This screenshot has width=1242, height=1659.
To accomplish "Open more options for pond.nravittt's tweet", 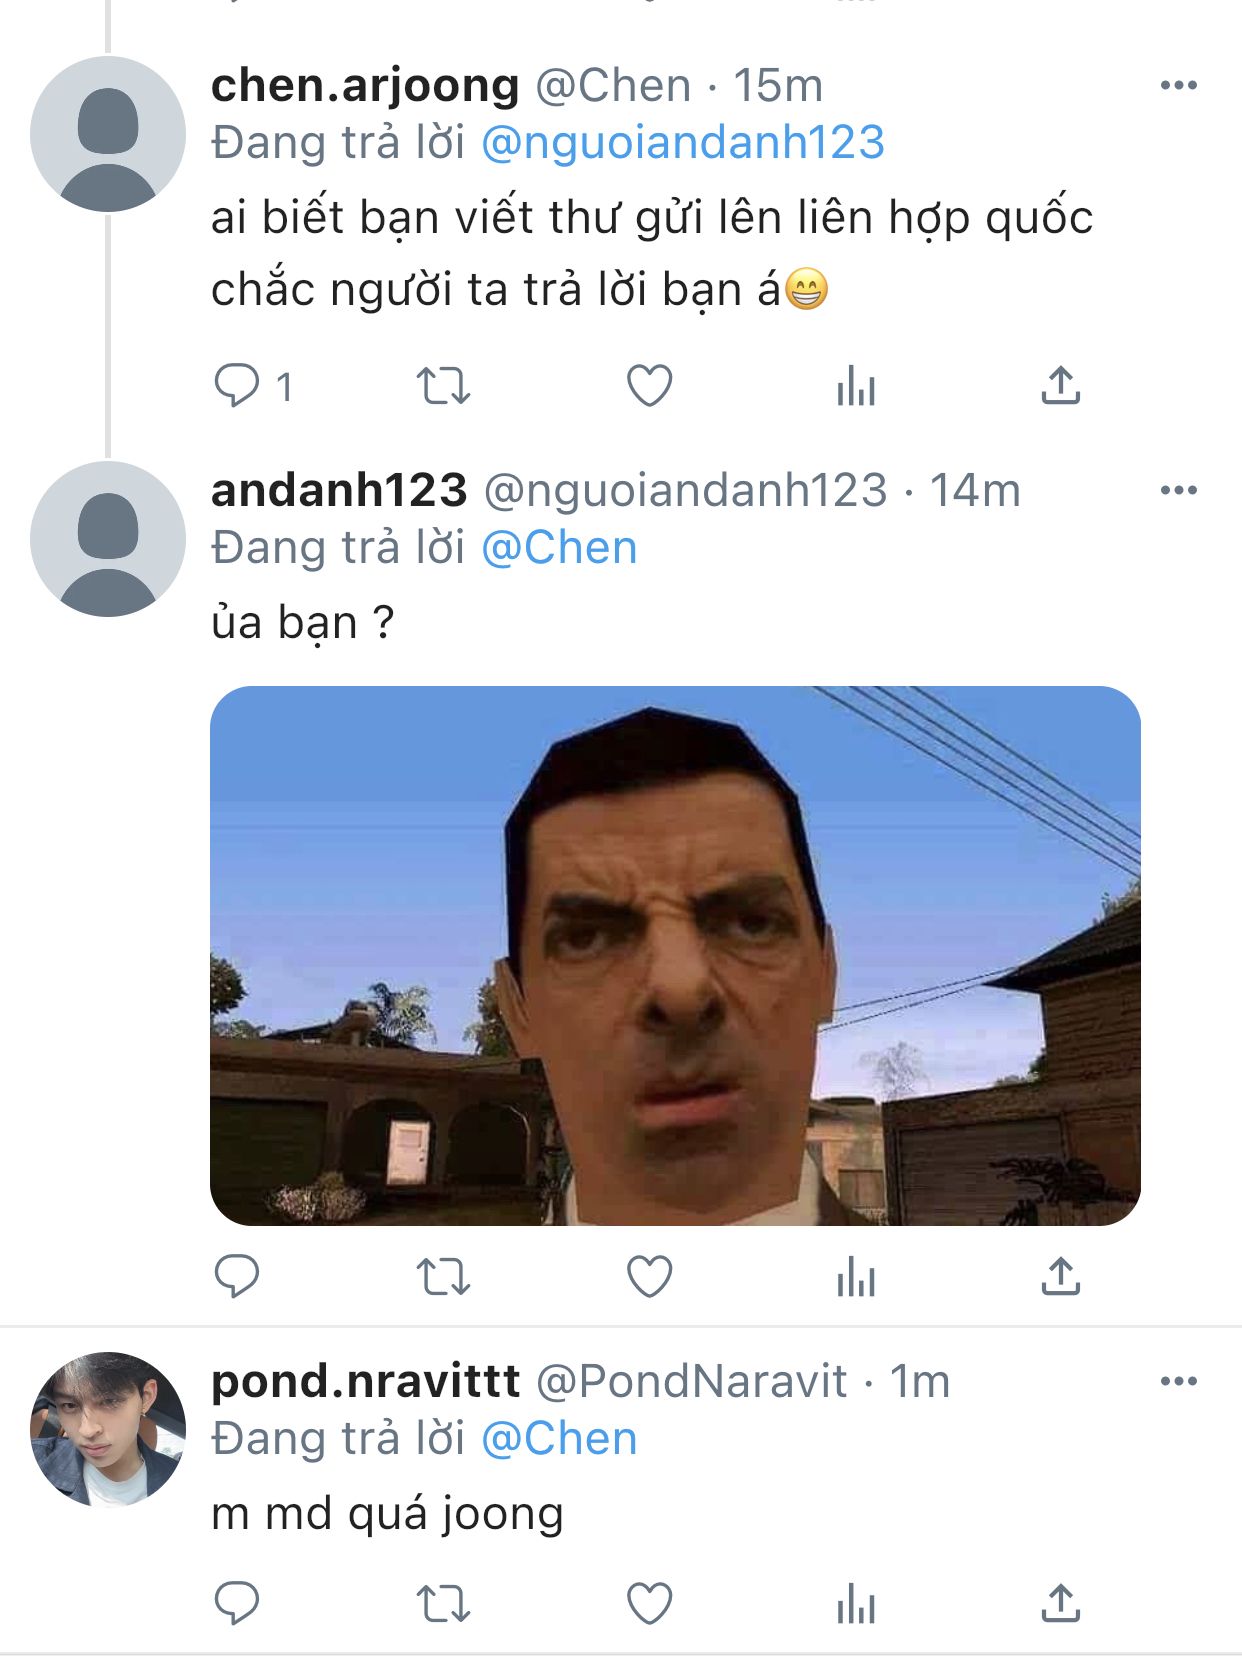I will coord(1179,1381).
